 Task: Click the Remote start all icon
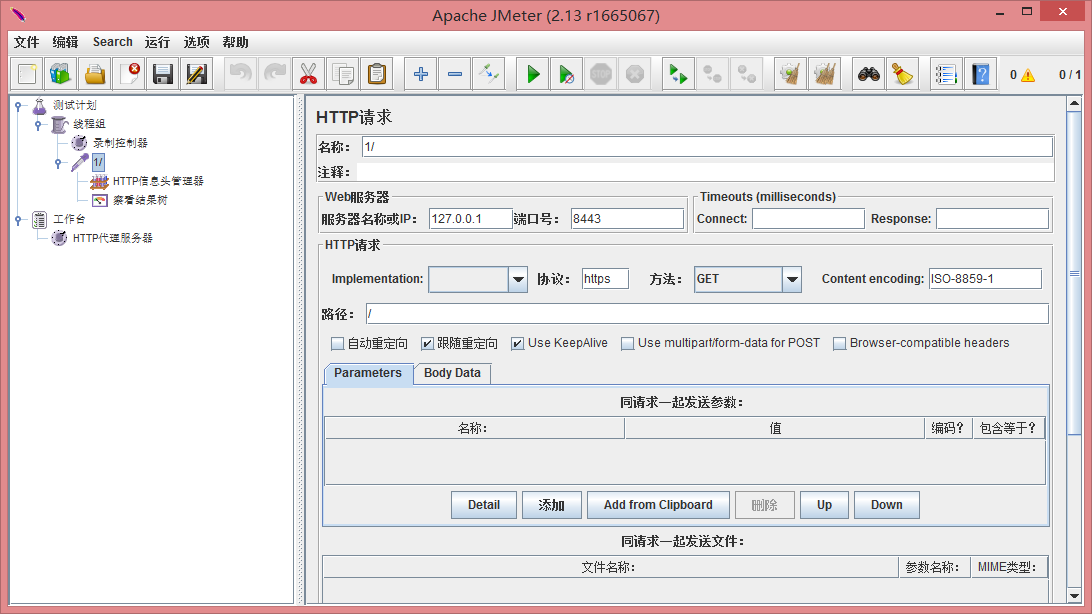[x=678, y=74]
